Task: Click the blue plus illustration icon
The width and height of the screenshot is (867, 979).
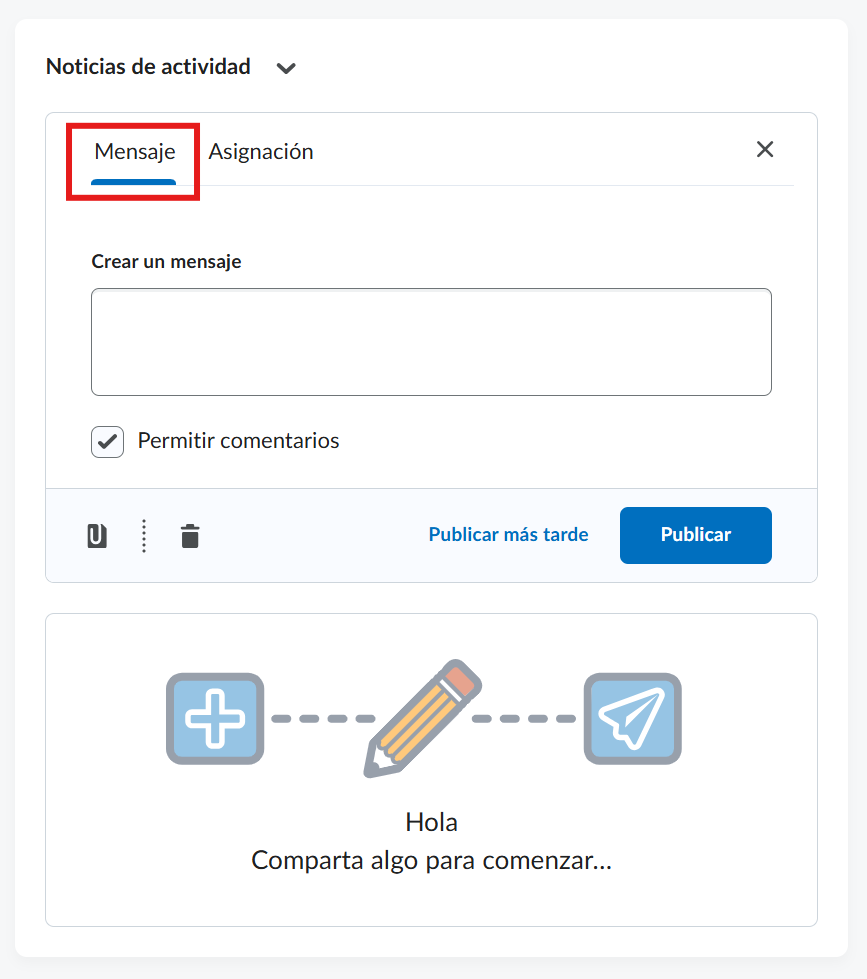Action: tap(214, 718)
